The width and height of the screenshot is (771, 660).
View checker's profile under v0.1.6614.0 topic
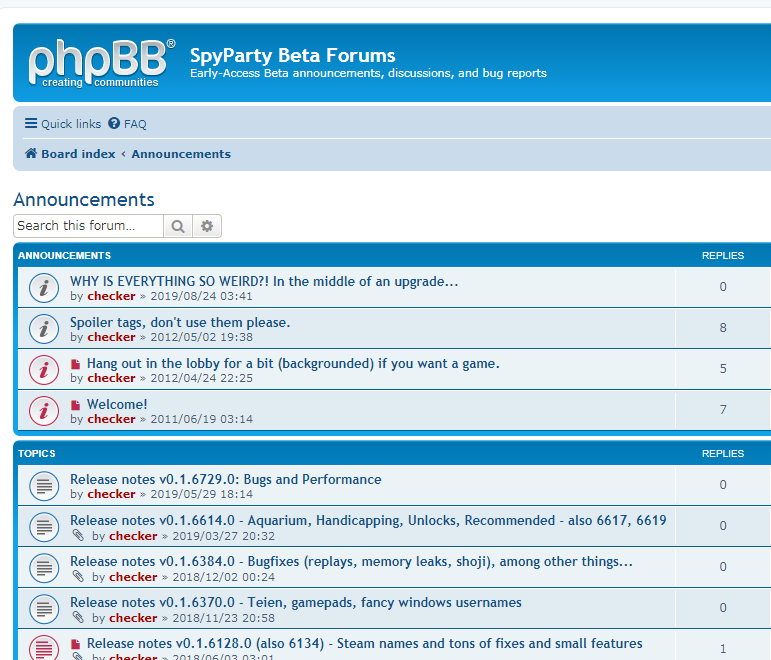(x=133, y=536)
